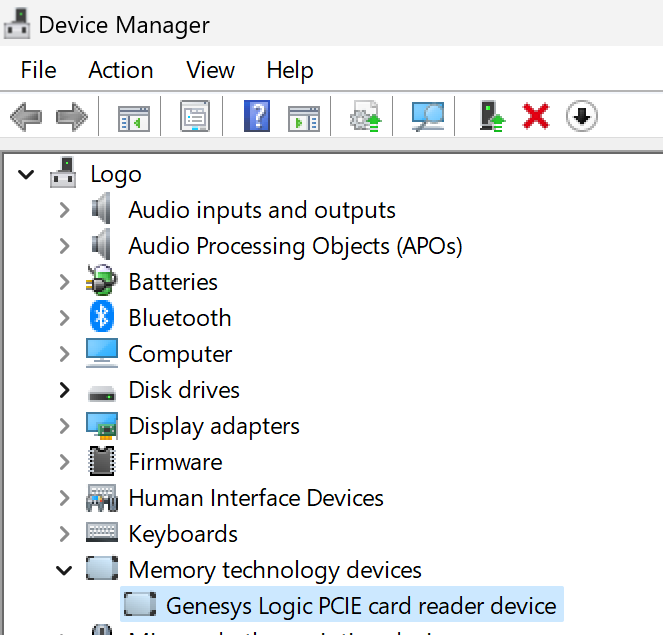Click the Bluetooth logo icon

click(x=102, y=316)
